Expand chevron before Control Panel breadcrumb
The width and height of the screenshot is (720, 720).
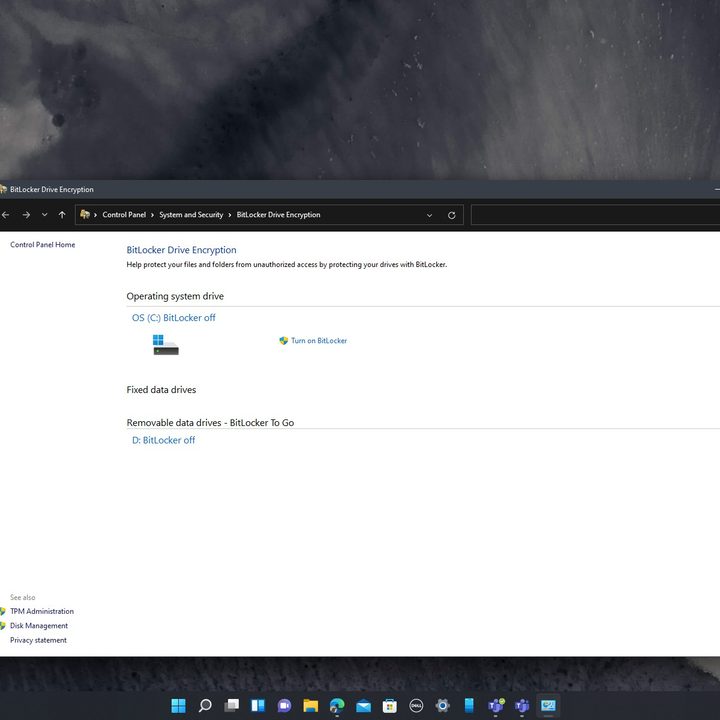(95, 215)
